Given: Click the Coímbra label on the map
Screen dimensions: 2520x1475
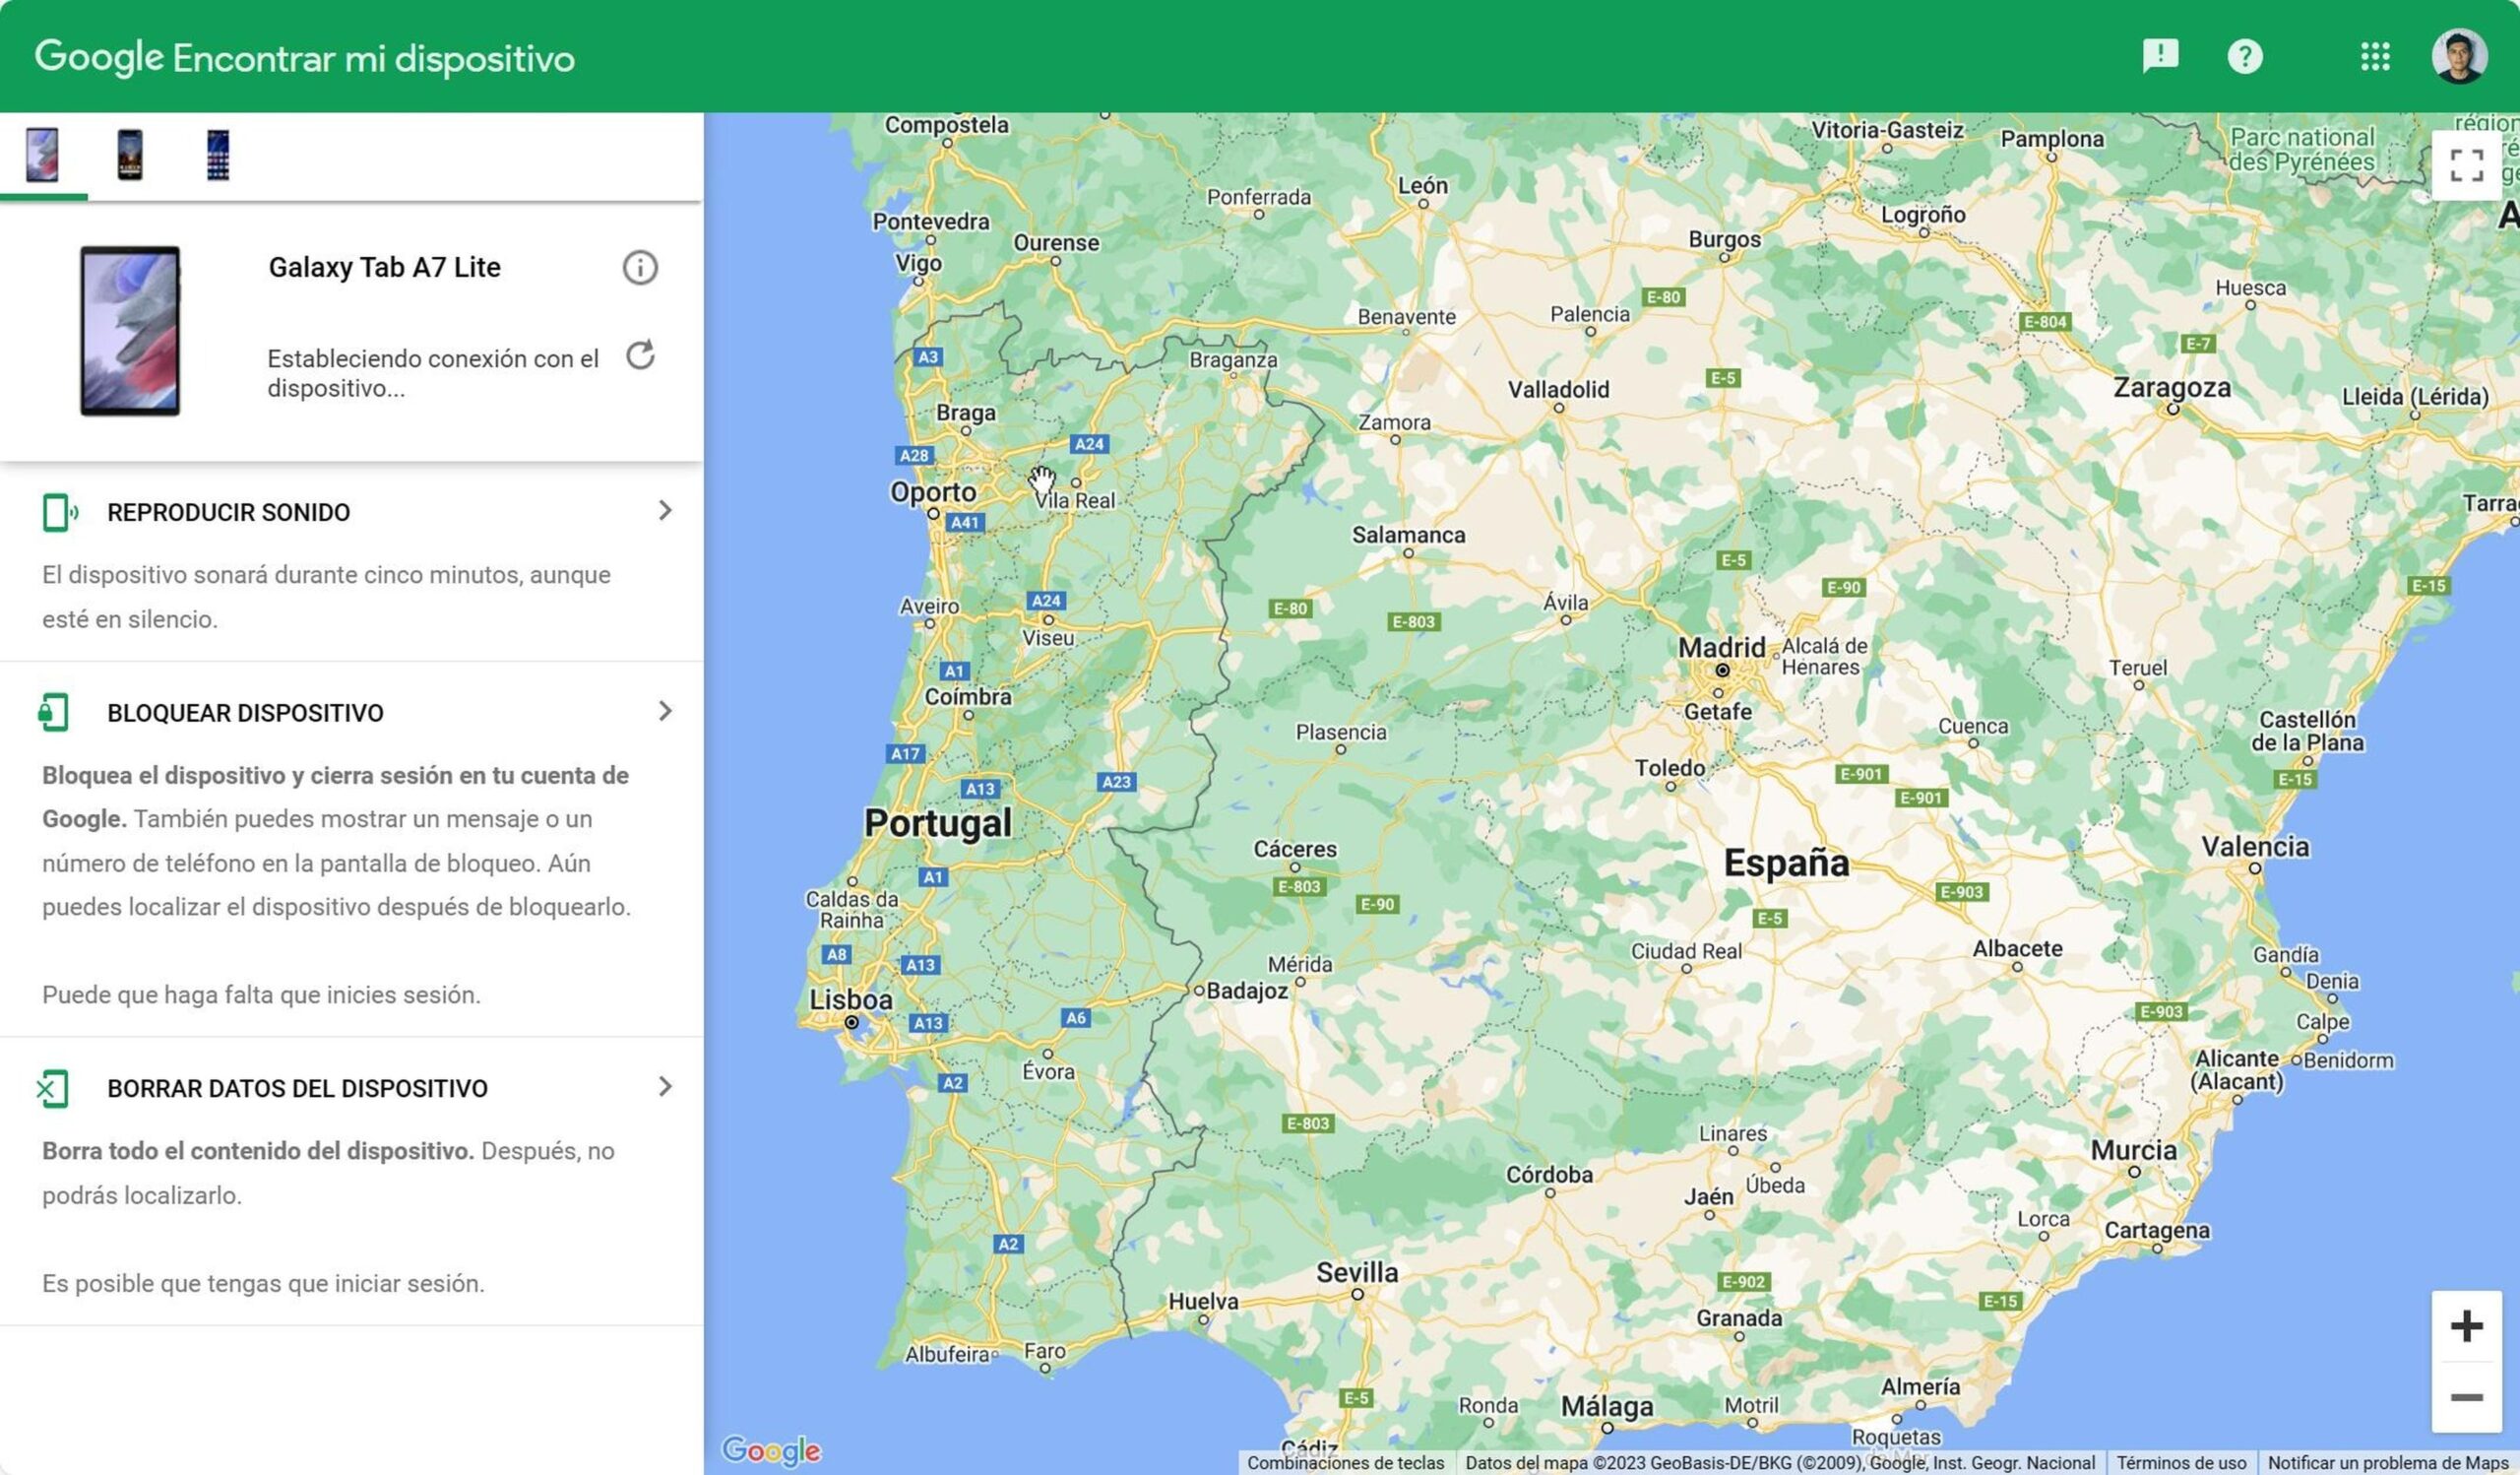Looking at the screenshot, I should coord(967,697).
